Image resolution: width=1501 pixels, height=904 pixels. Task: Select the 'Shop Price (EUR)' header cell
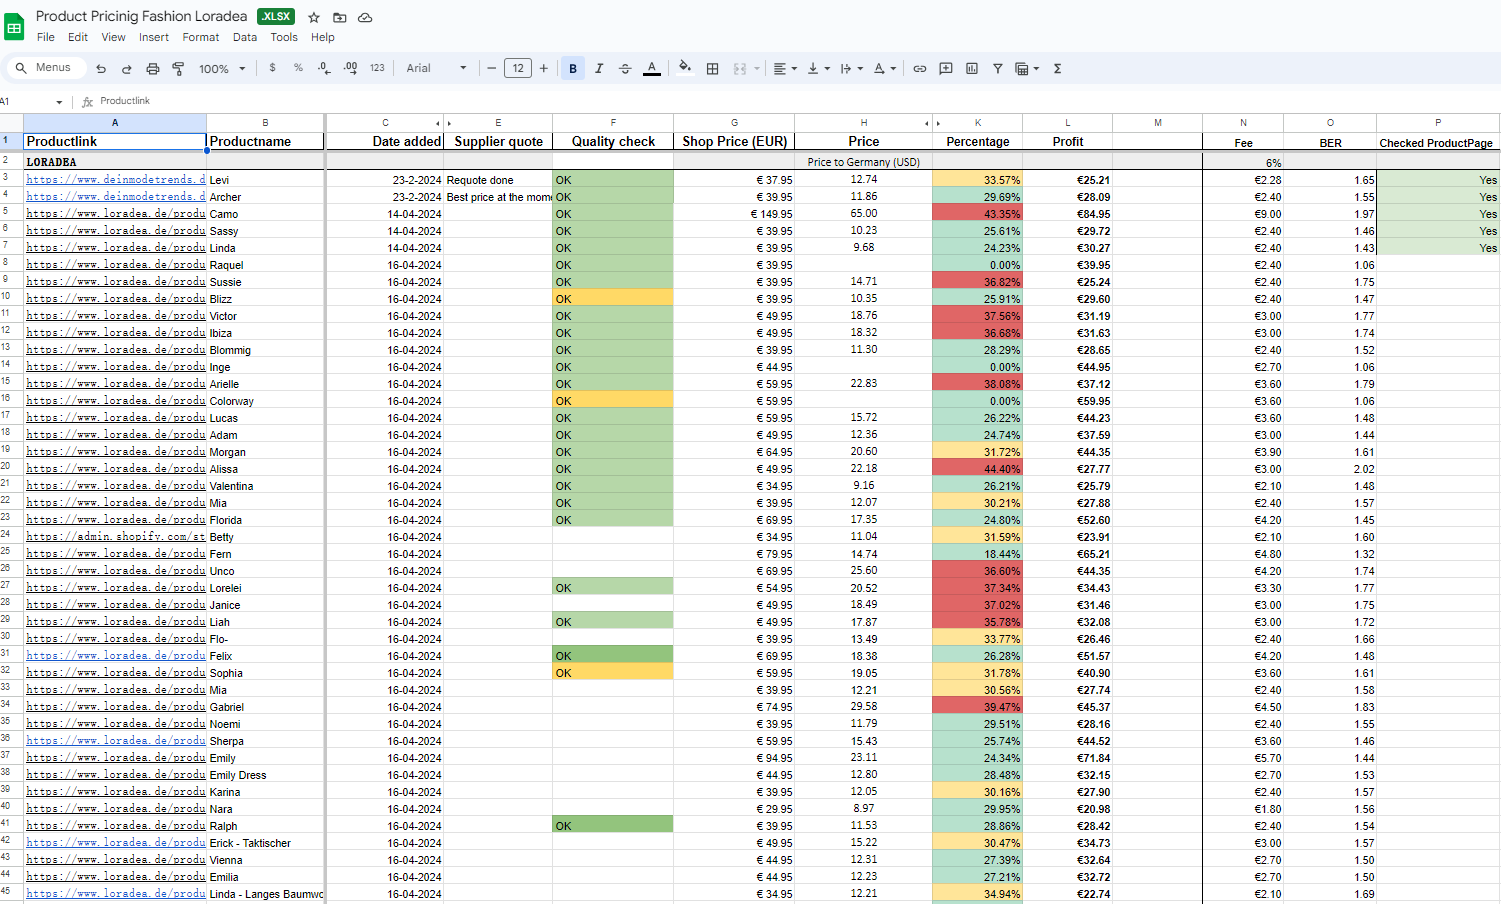point(734,141)
